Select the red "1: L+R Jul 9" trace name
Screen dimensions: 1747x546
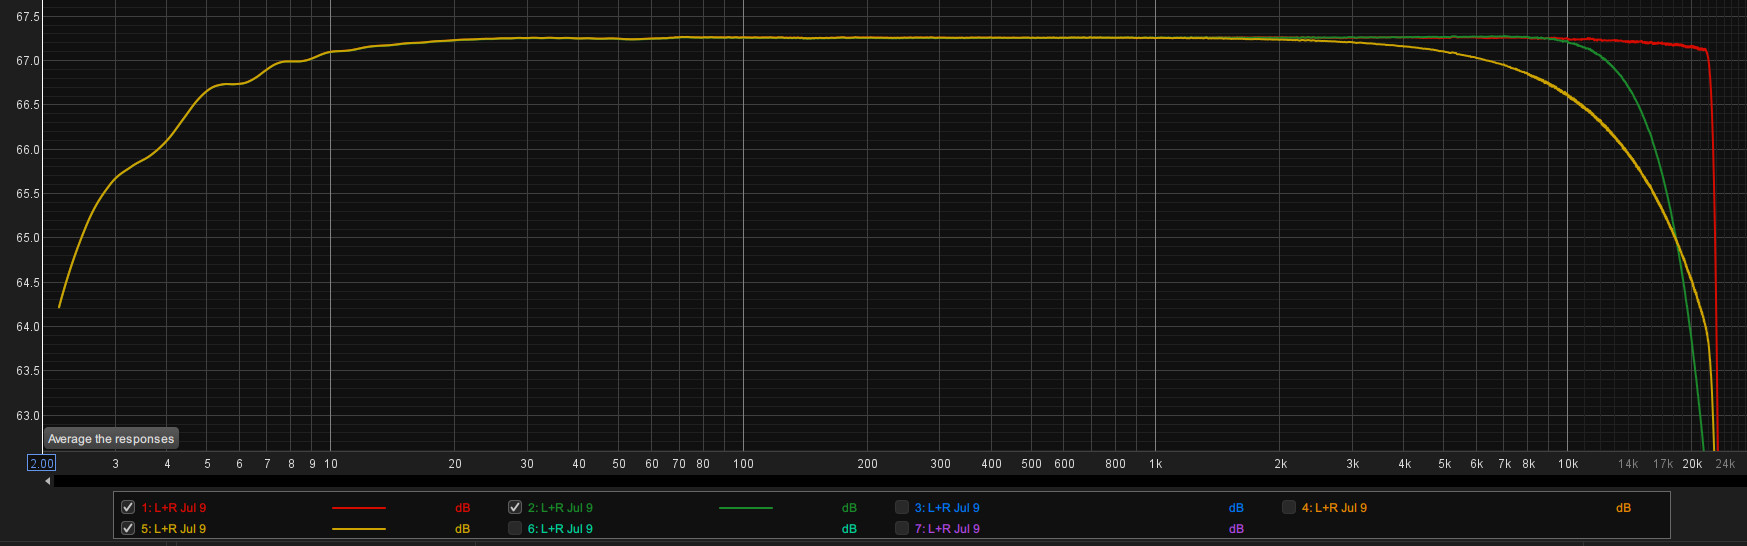click(174, 508)
